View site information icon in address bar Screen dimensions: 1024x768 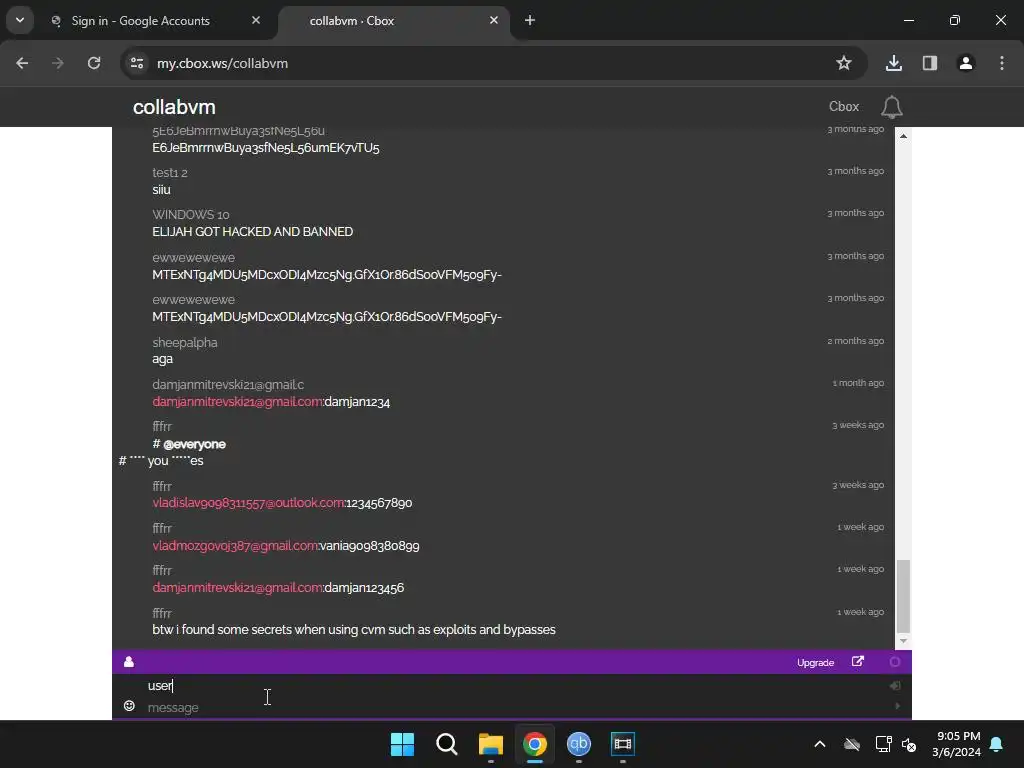[x=137, y=63]
